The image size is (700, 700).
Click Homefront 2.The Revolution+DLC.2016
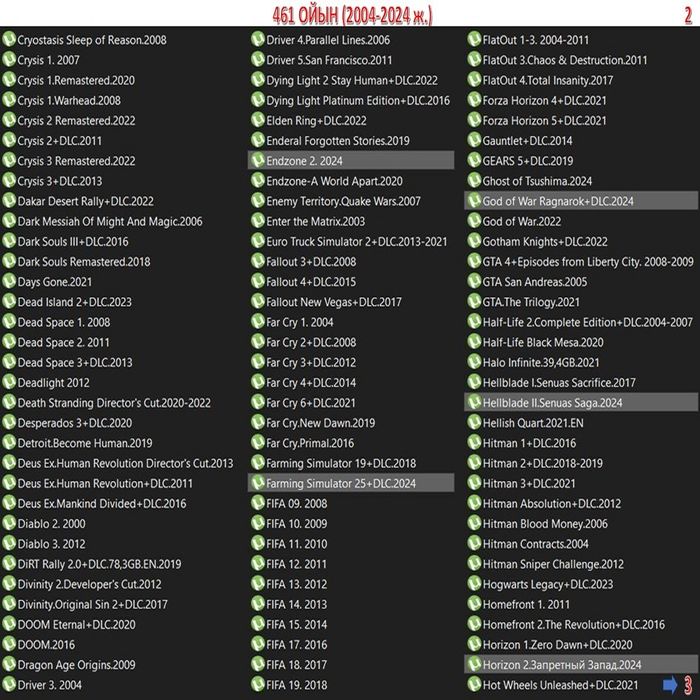pyautogui.click(x=574, y=625)
